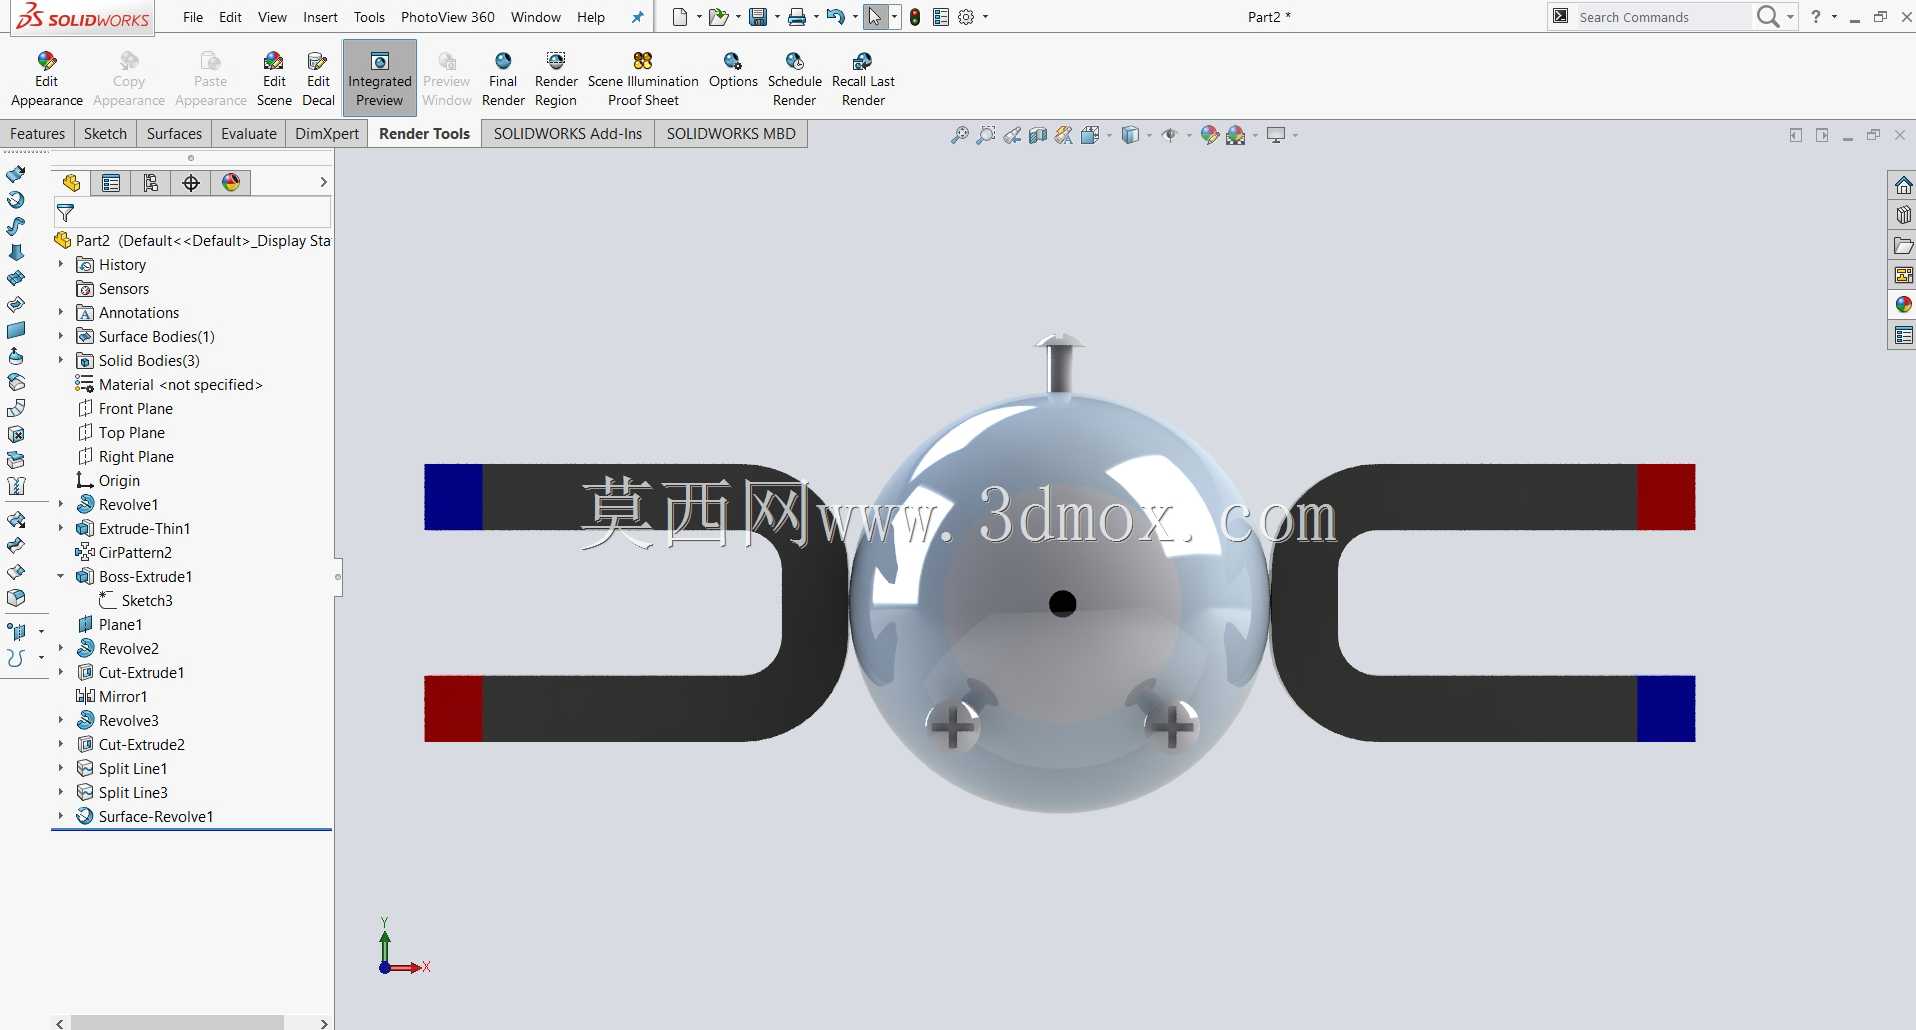1916x1030 pixels.
Task: Select Material not specified item
Action: click(169, 384)
